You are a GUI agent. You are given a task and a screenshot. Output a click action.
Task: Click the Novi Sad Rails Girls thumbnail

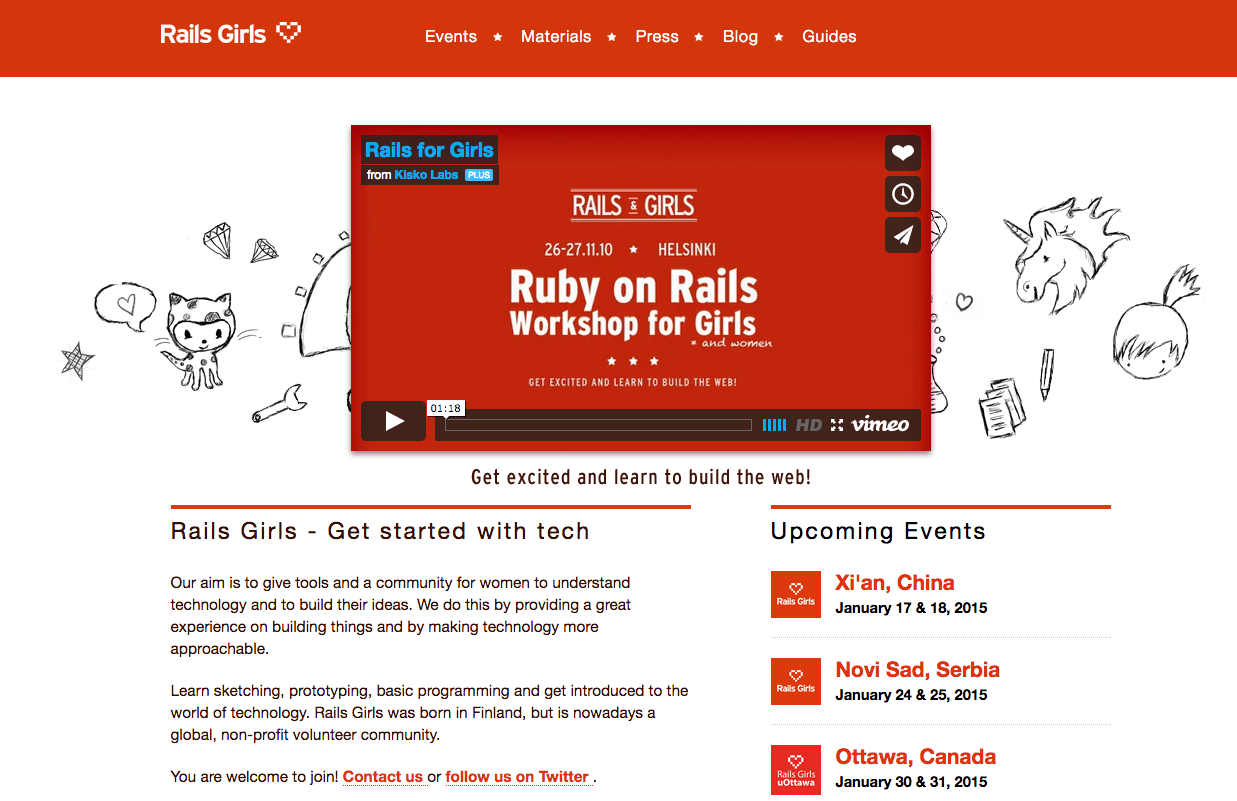796,681
